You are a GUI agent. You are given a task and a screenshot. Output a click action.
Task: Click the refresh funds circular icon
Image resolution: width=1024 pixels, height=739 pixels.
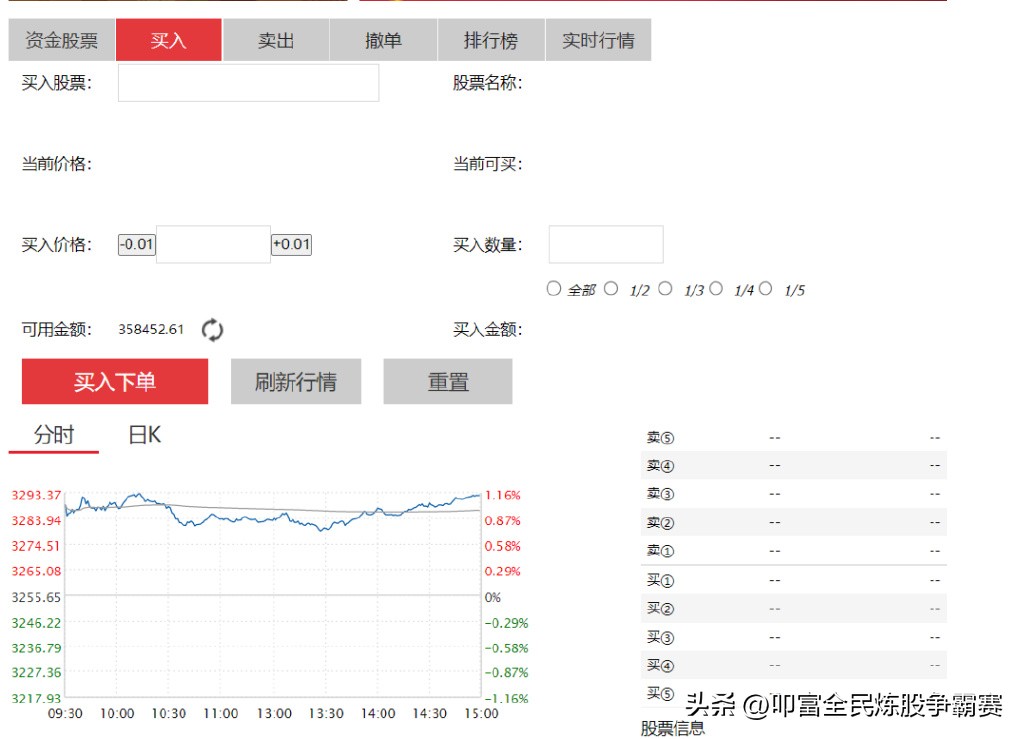[211, 330]
